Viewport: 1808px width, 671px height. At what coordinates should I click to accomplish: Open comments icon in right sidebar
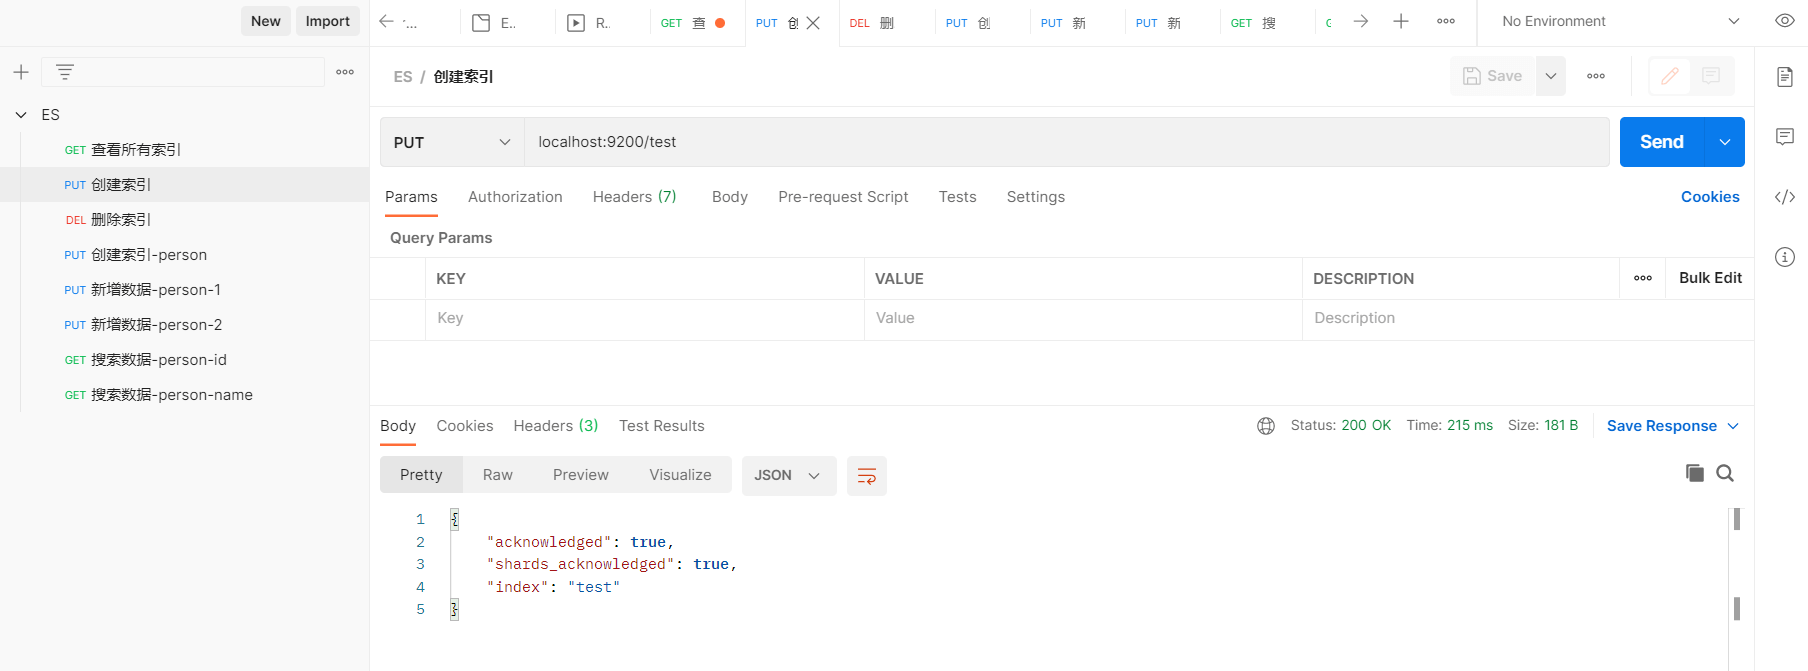(1785, 137)
